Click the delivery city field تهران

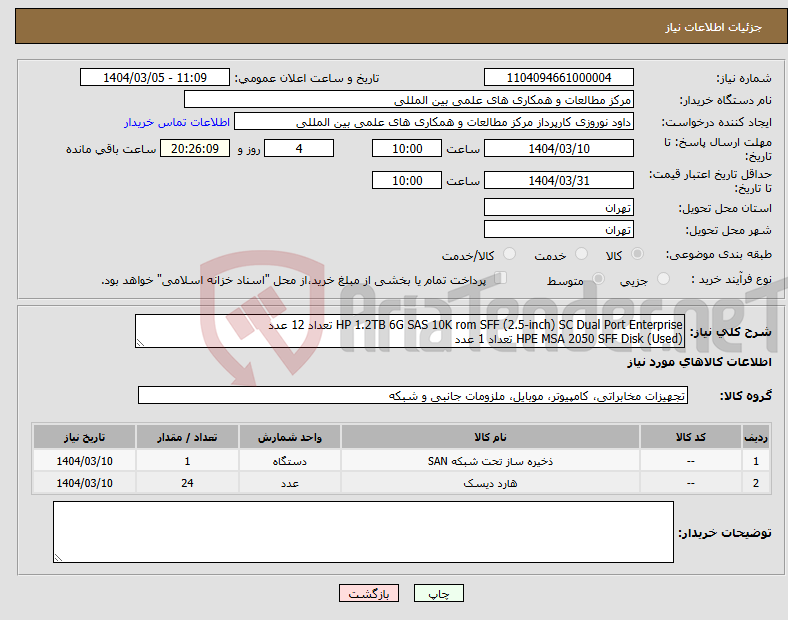(558, 230)
